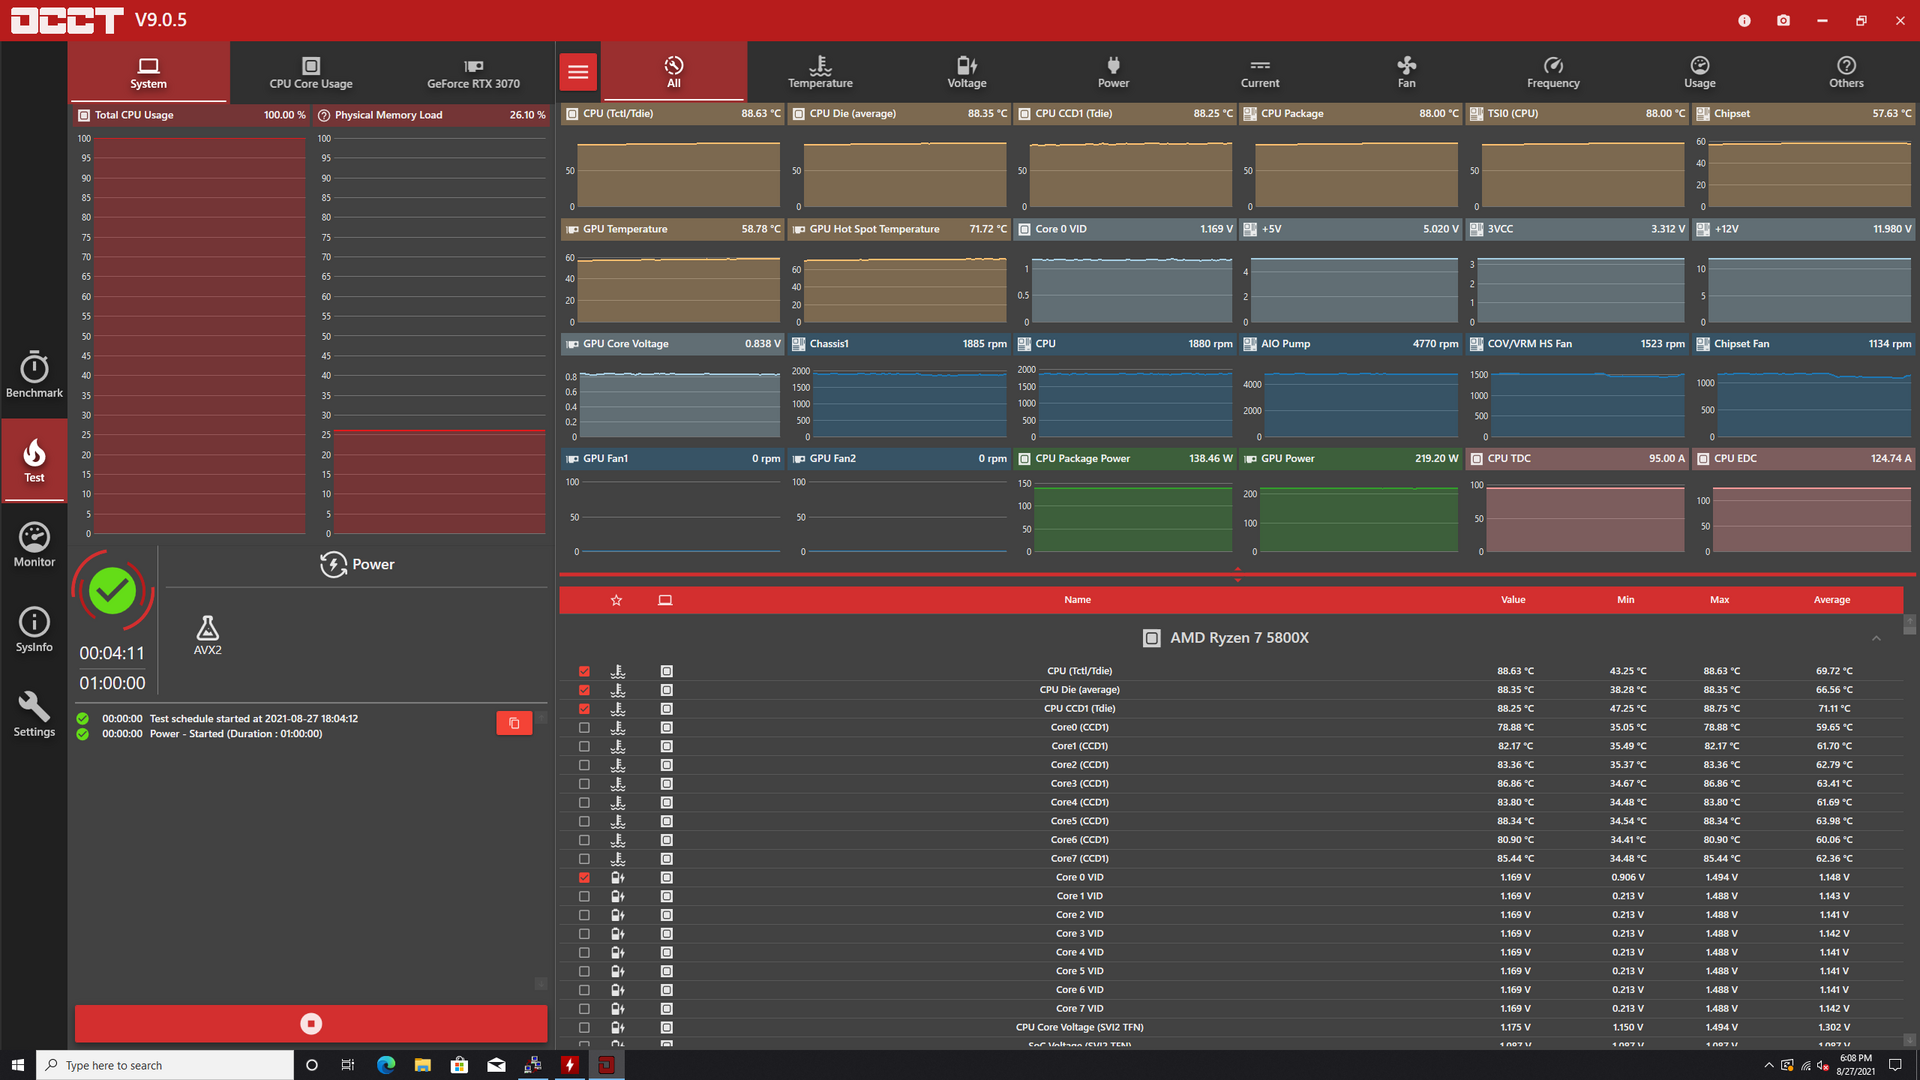Switch to the GeForce RTX 3070 tab
The height and width of the screenshot is (1080, 1920).
(x=473, y=72)
